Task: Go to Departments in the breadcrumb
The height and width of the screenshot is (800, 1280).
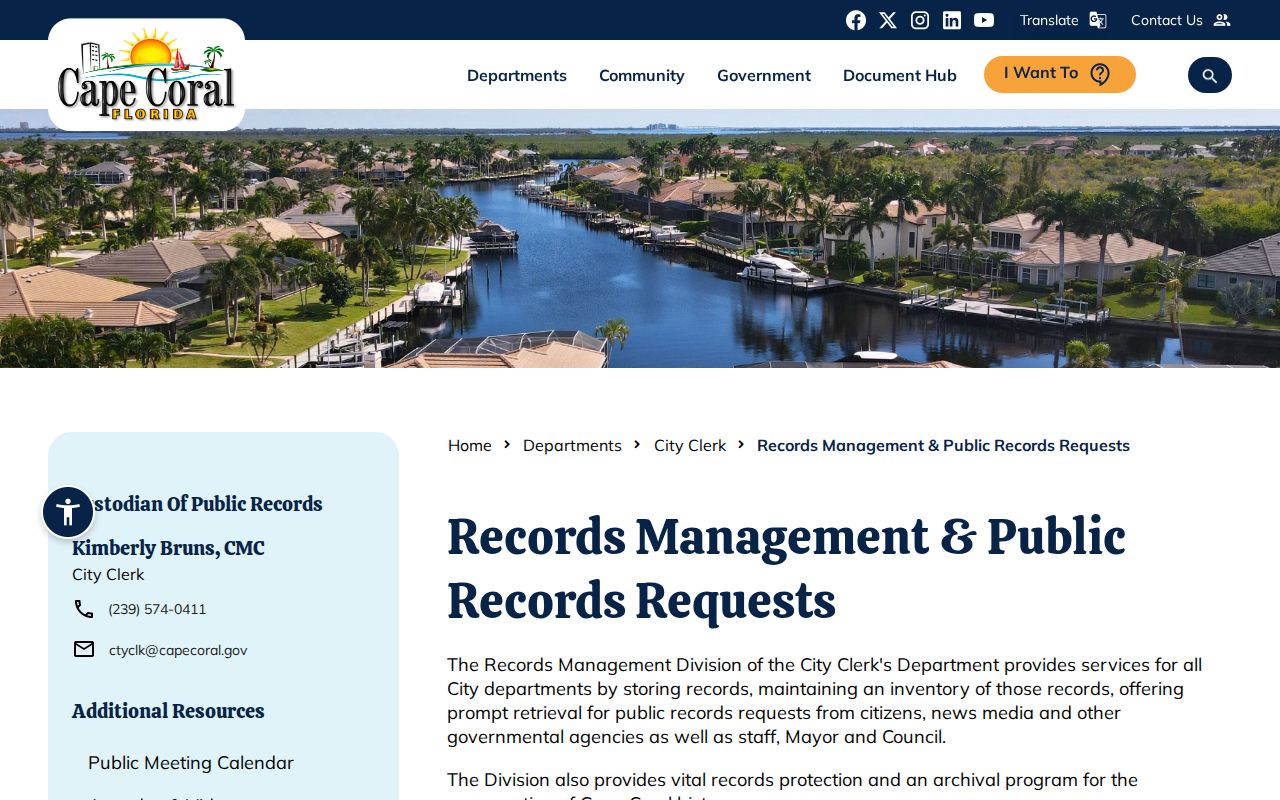Action: 572,445
